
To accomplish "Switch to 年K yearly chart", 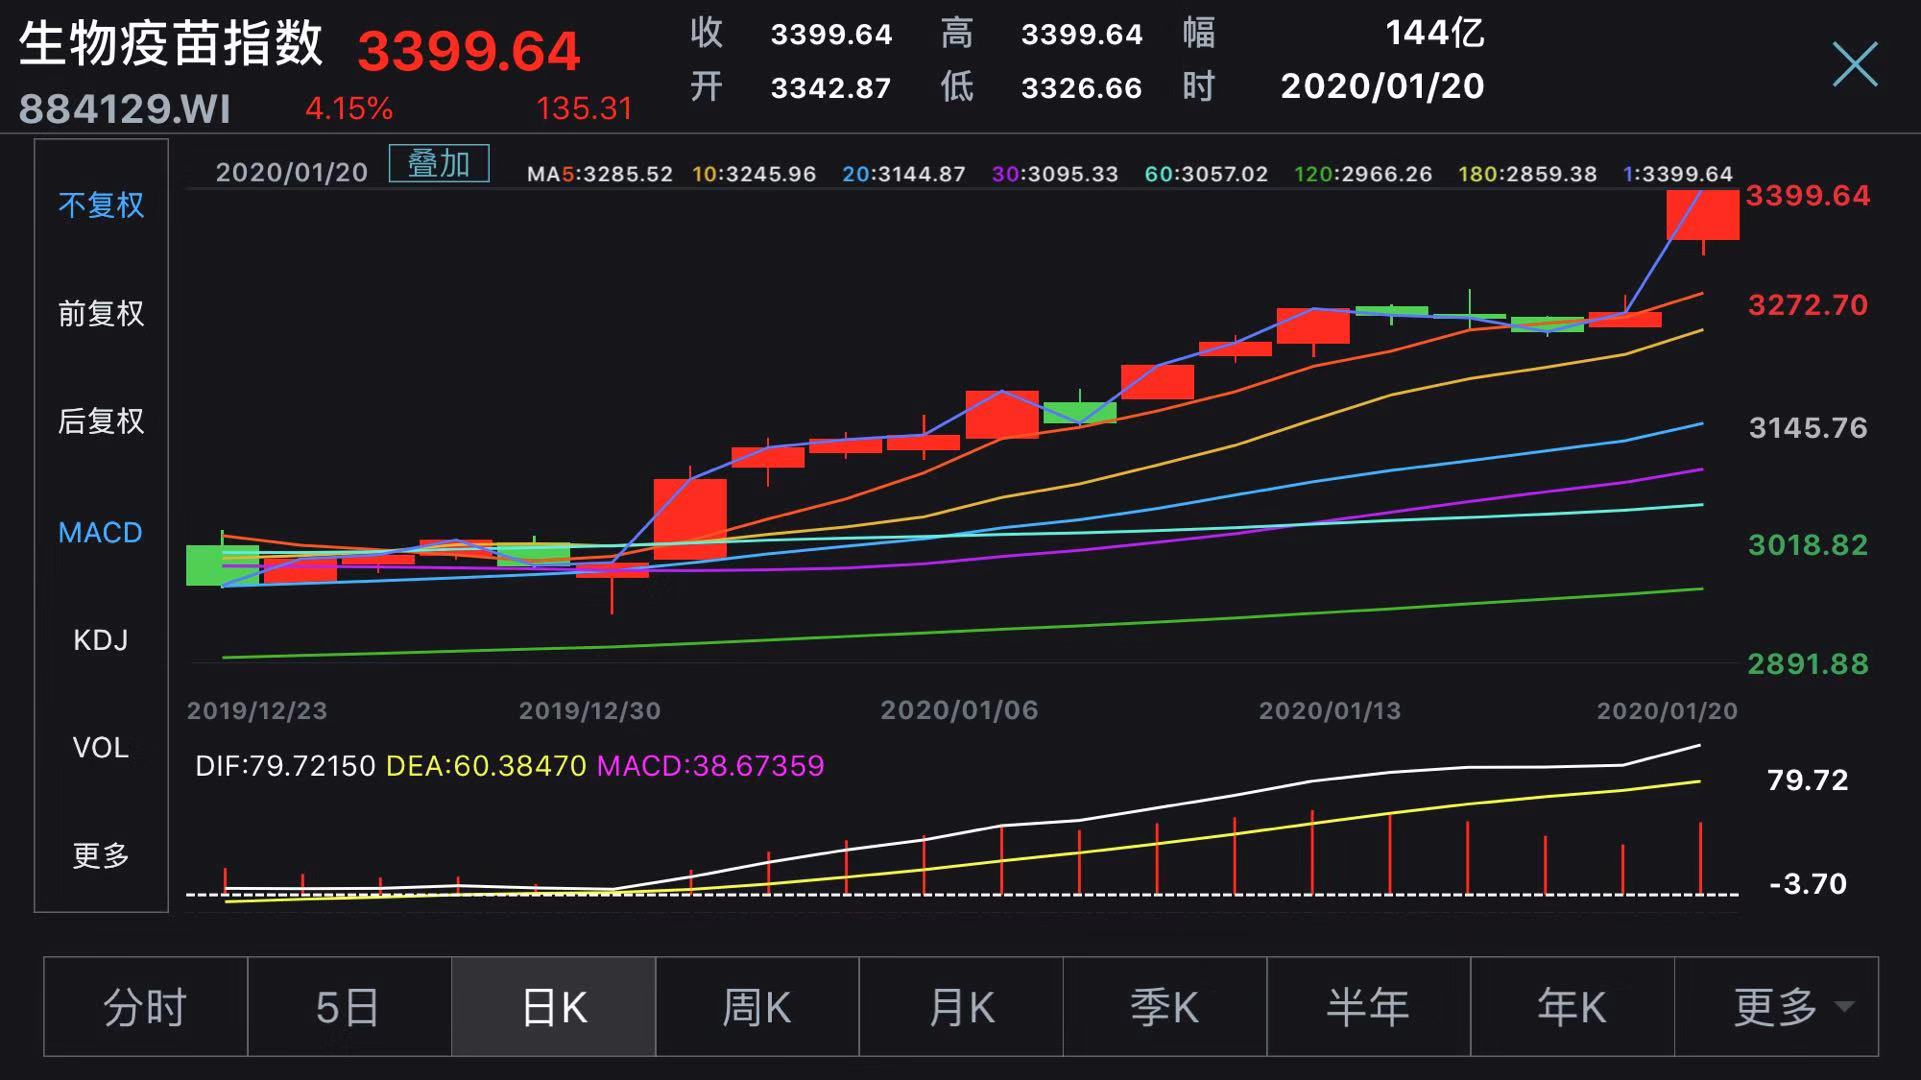I will (1572, 1007).
